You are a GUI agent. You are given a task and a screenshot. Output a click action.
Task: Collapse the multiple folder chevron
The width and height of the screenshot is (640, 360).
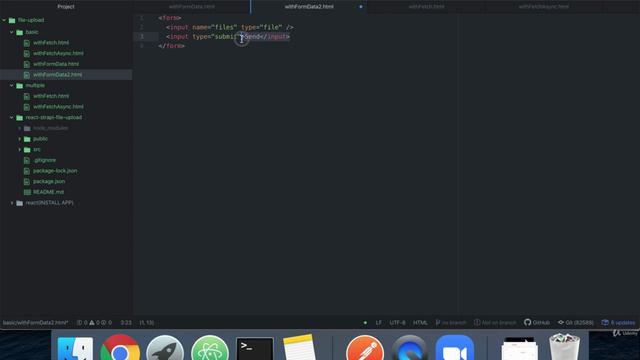click(12, 85)
